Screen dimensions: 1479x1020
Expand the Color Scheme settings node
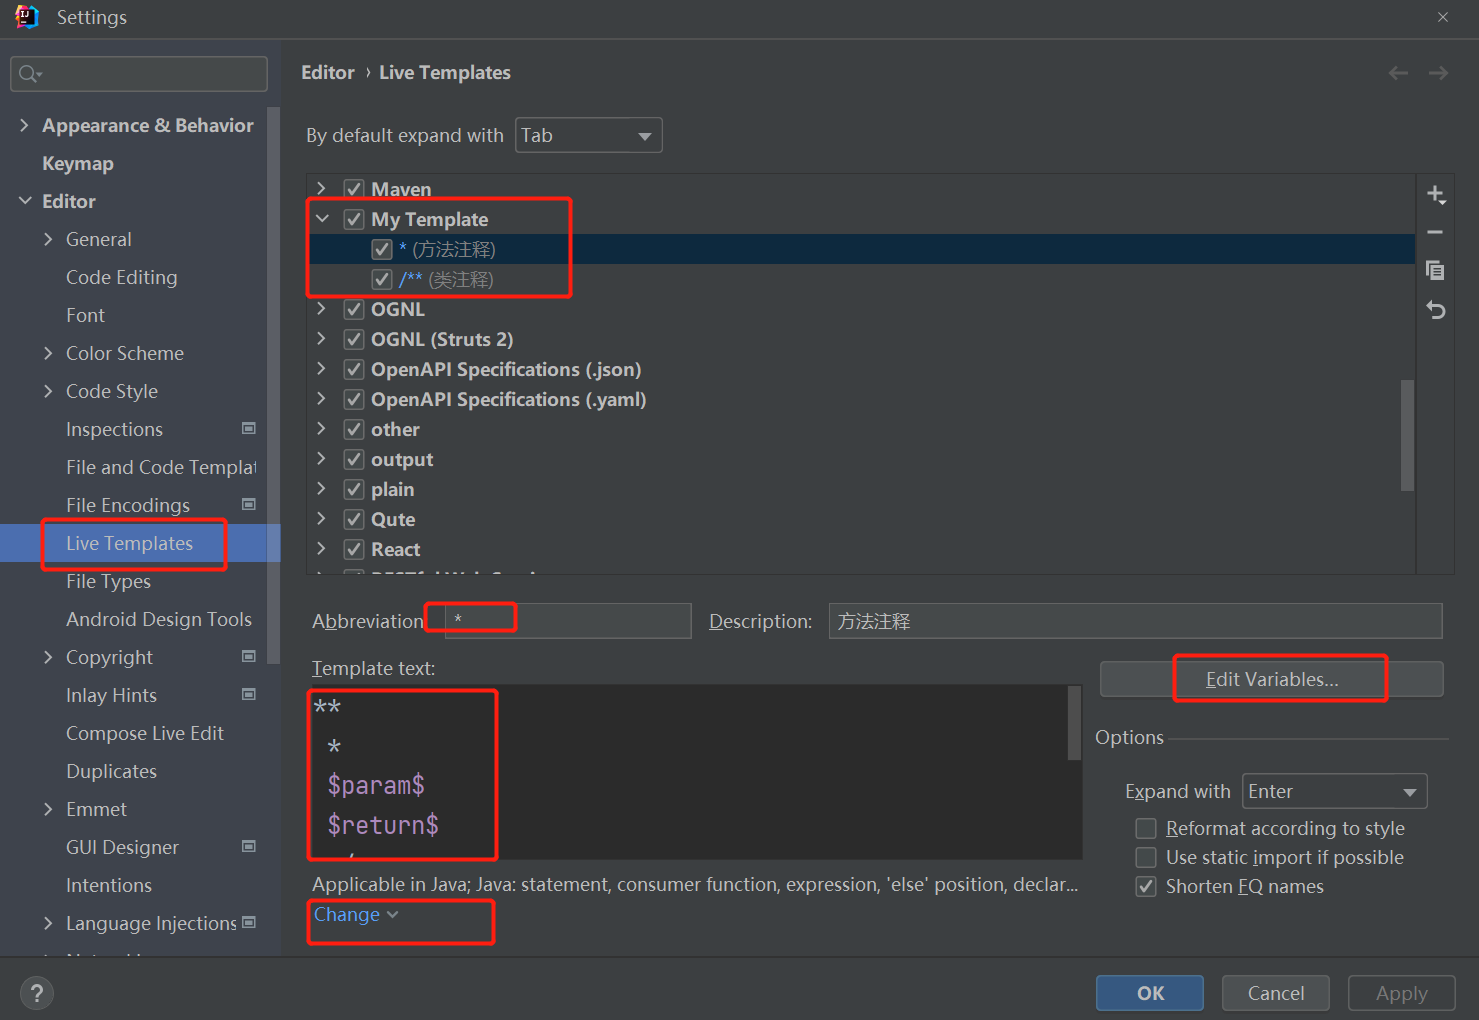pyautogui.click(x=49, y=353)
